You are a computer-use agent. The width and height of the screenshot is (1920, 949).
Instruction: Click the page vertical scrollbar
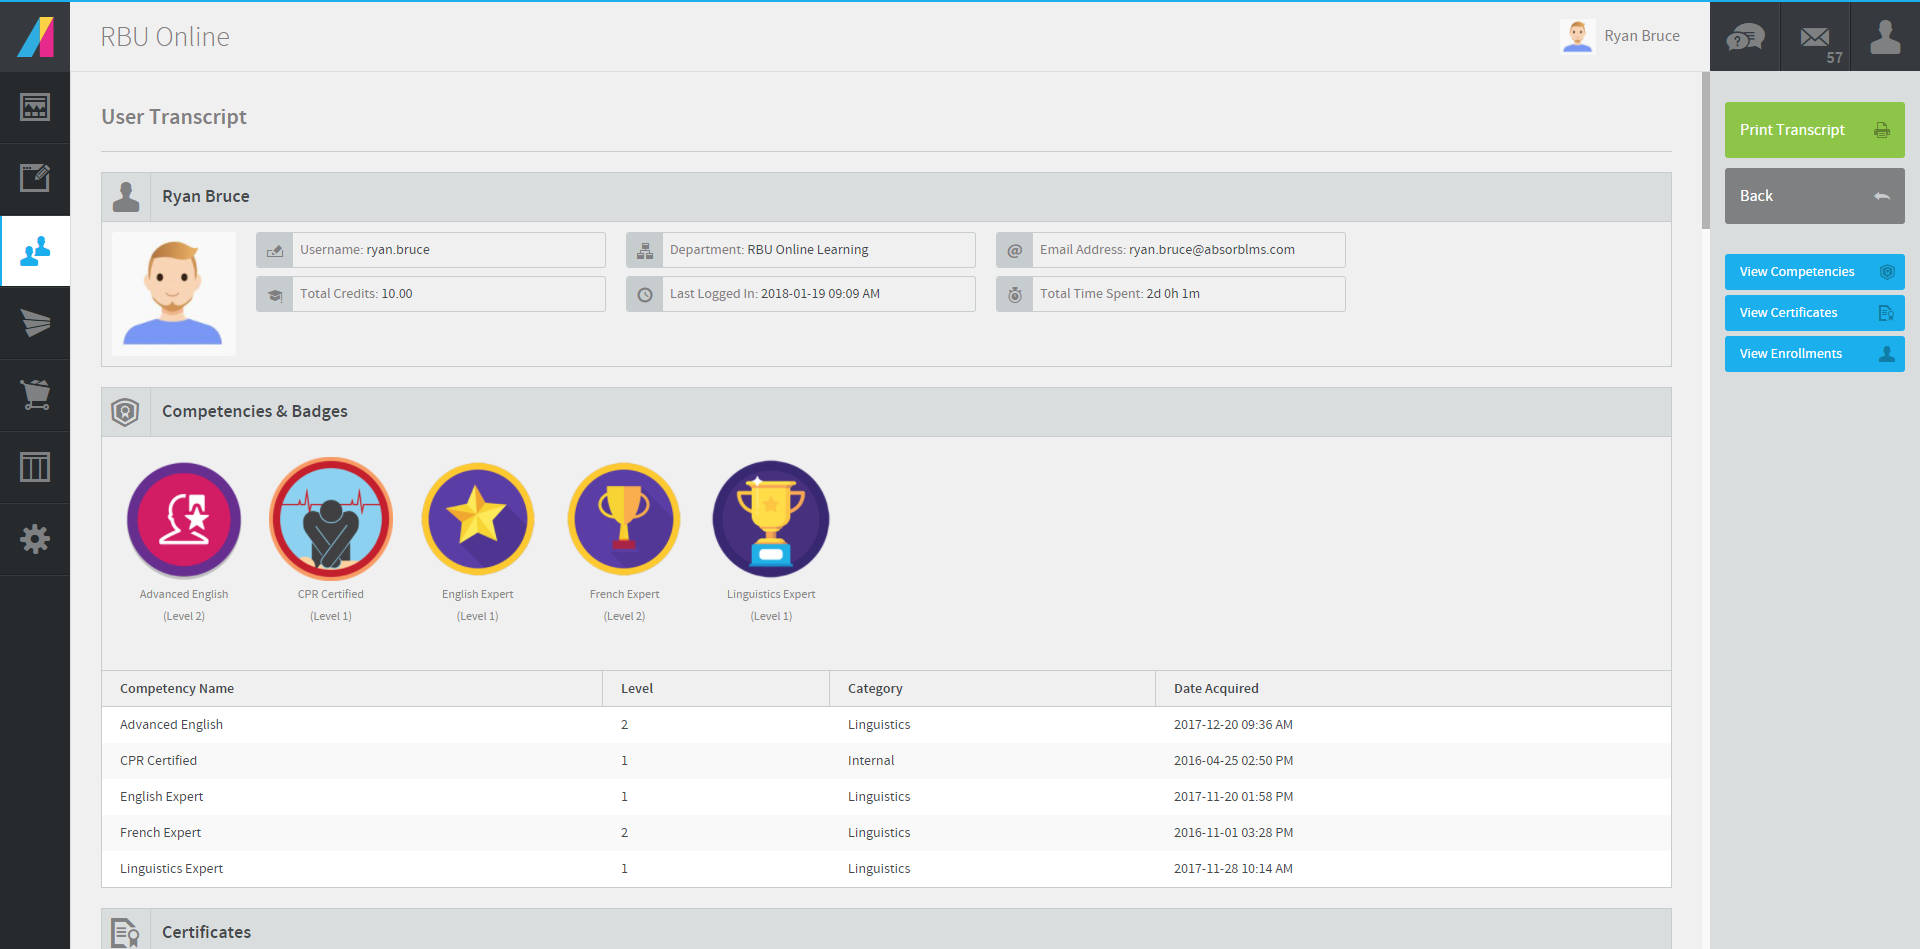click(x=1705, y=150)
